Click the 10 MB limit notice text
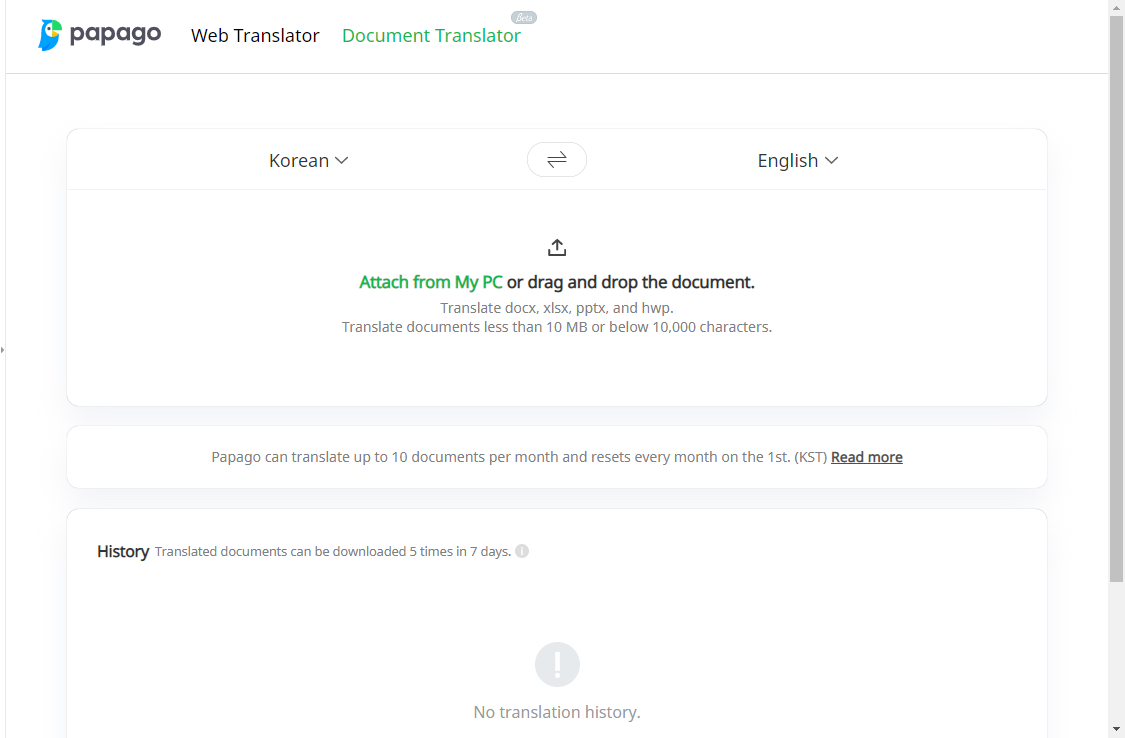Screen dimensions: 1125x738 tap(557, 327)
